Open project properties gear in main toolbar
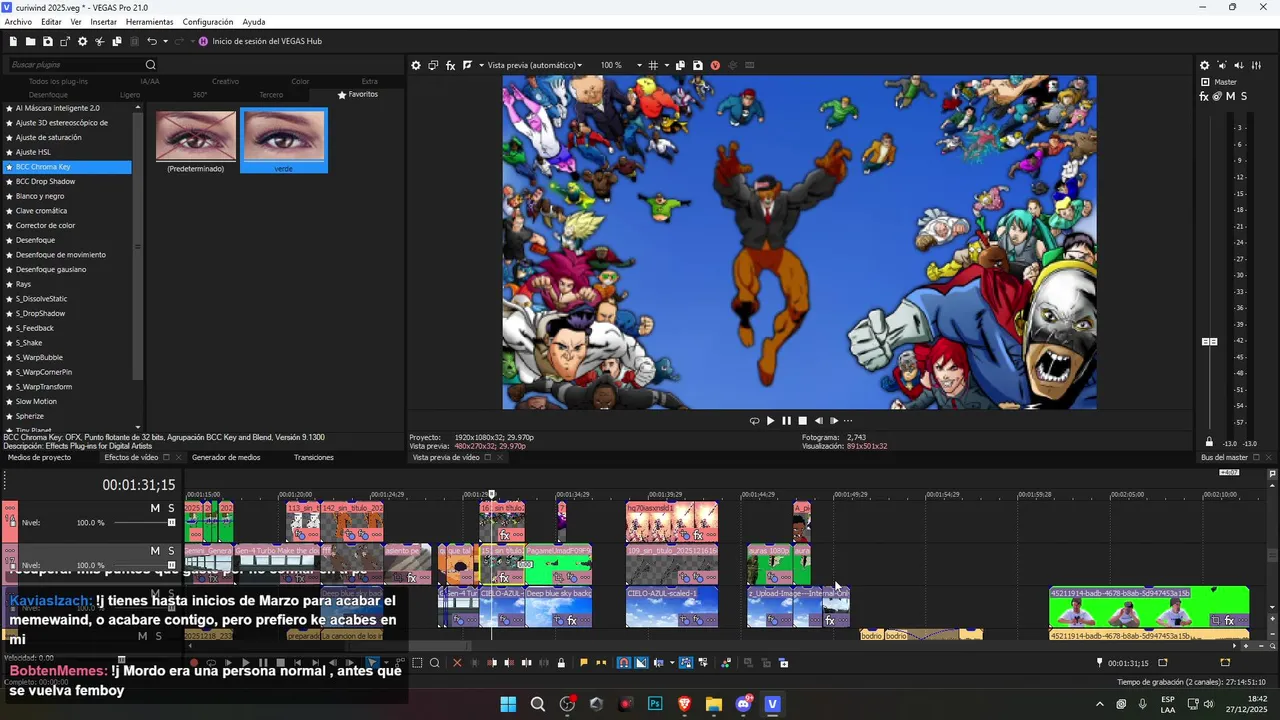 coord(82,41)
